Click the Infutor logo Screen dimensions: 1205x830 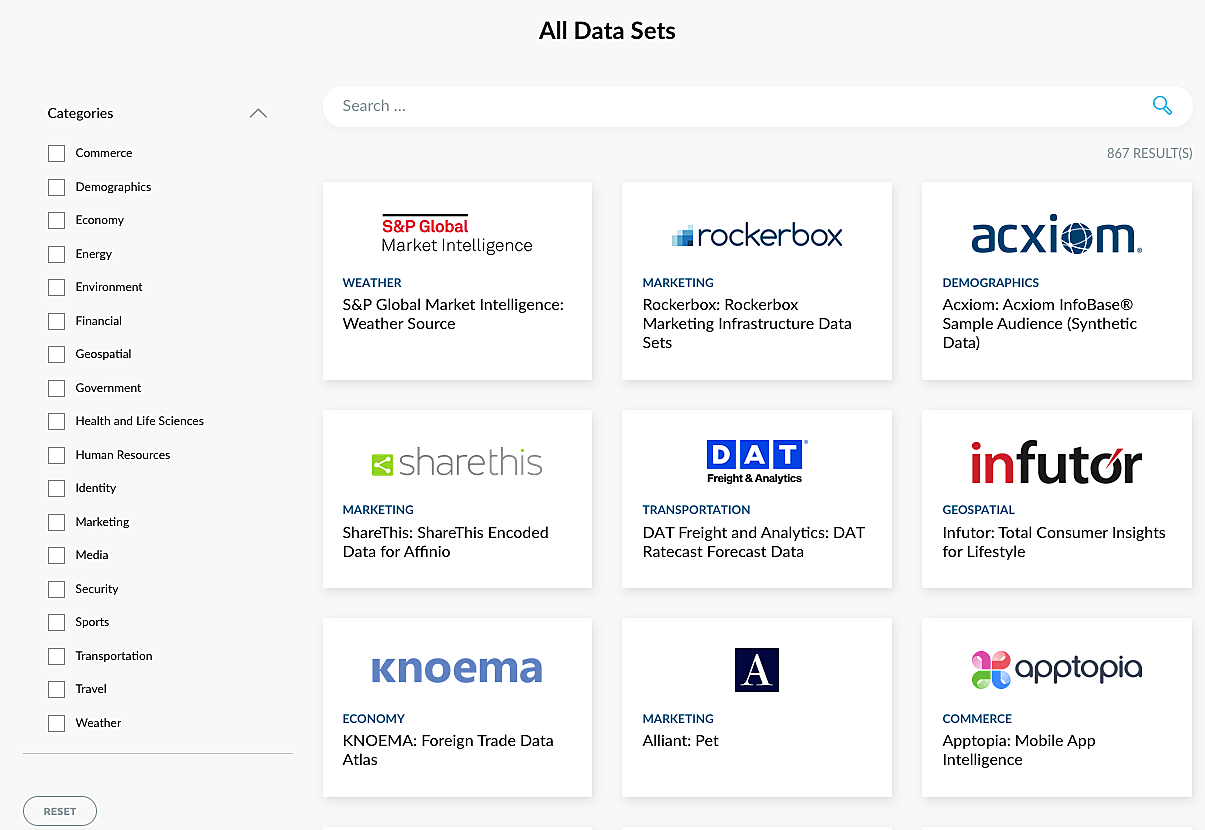pyautogui.click(x=1057, y=463)
